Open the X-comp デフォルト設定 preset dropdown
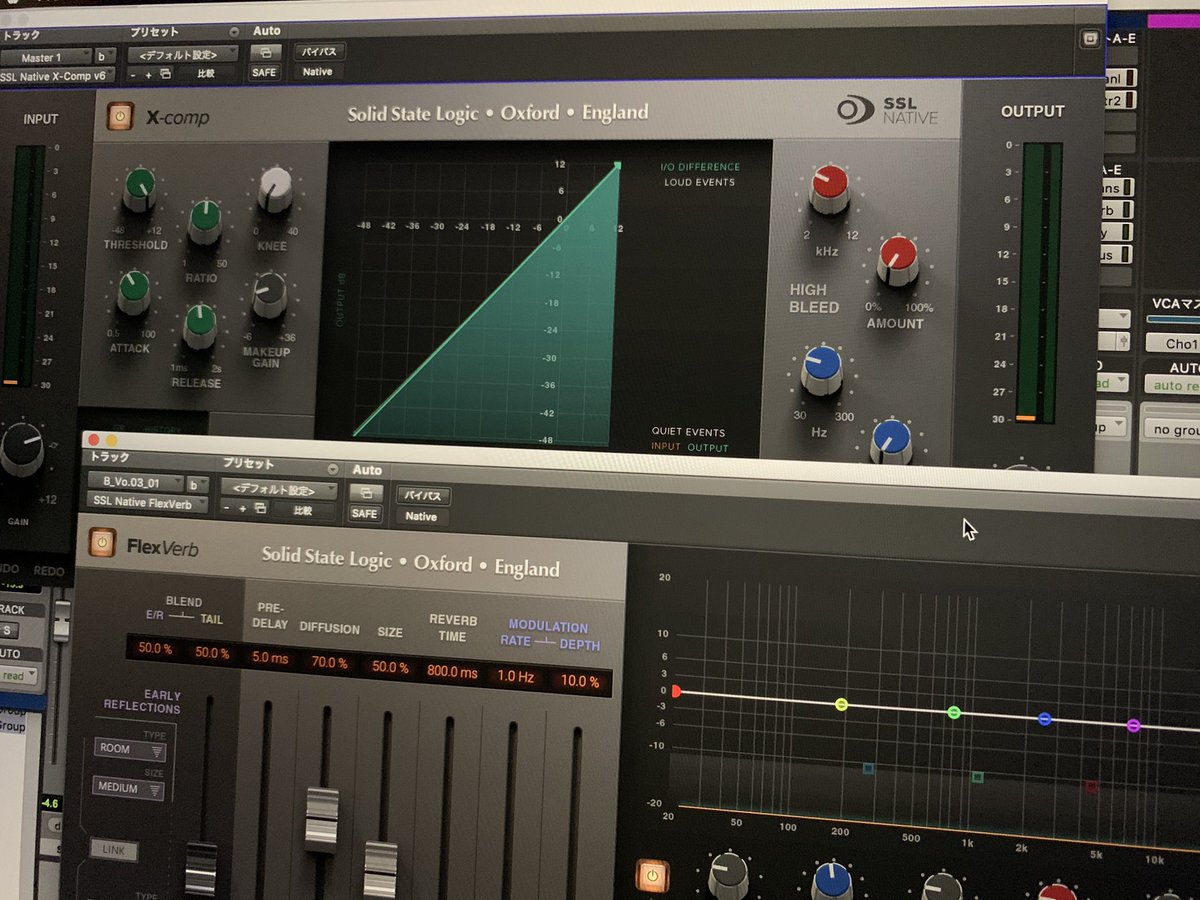Image resolution: width=1200 pixels, height=900 pixels. click(184, 54)
